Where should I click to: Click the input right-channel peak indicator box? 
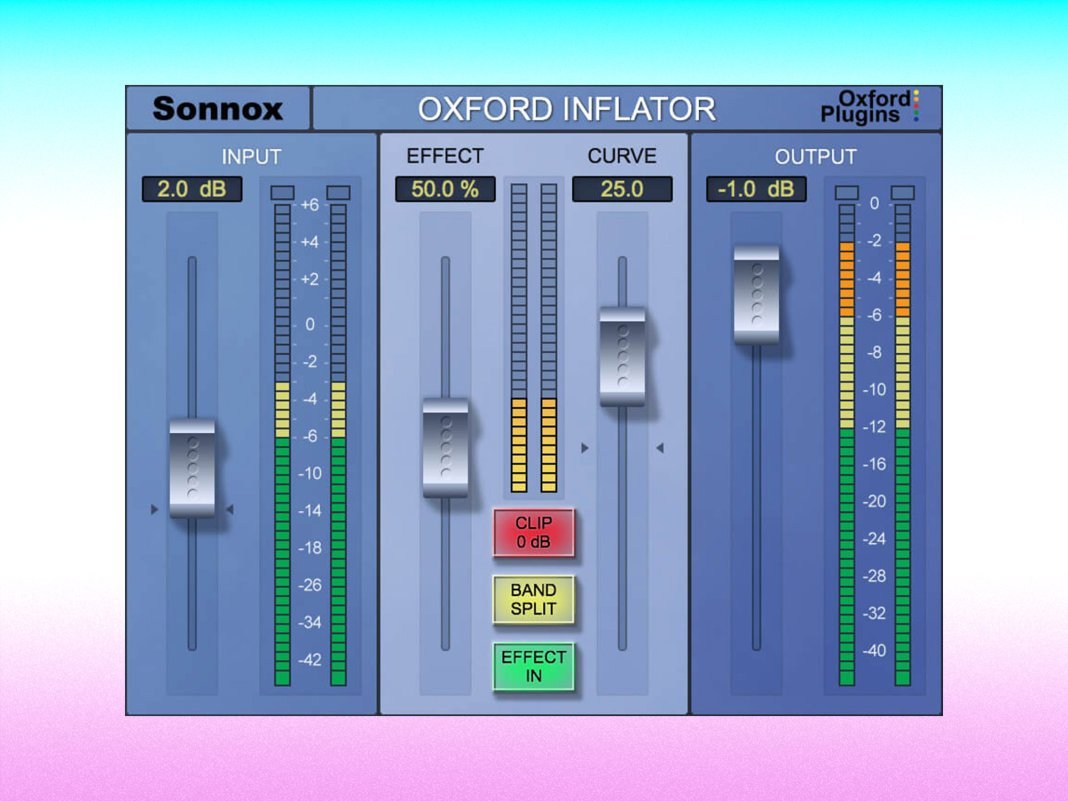[x=339, y=193]
